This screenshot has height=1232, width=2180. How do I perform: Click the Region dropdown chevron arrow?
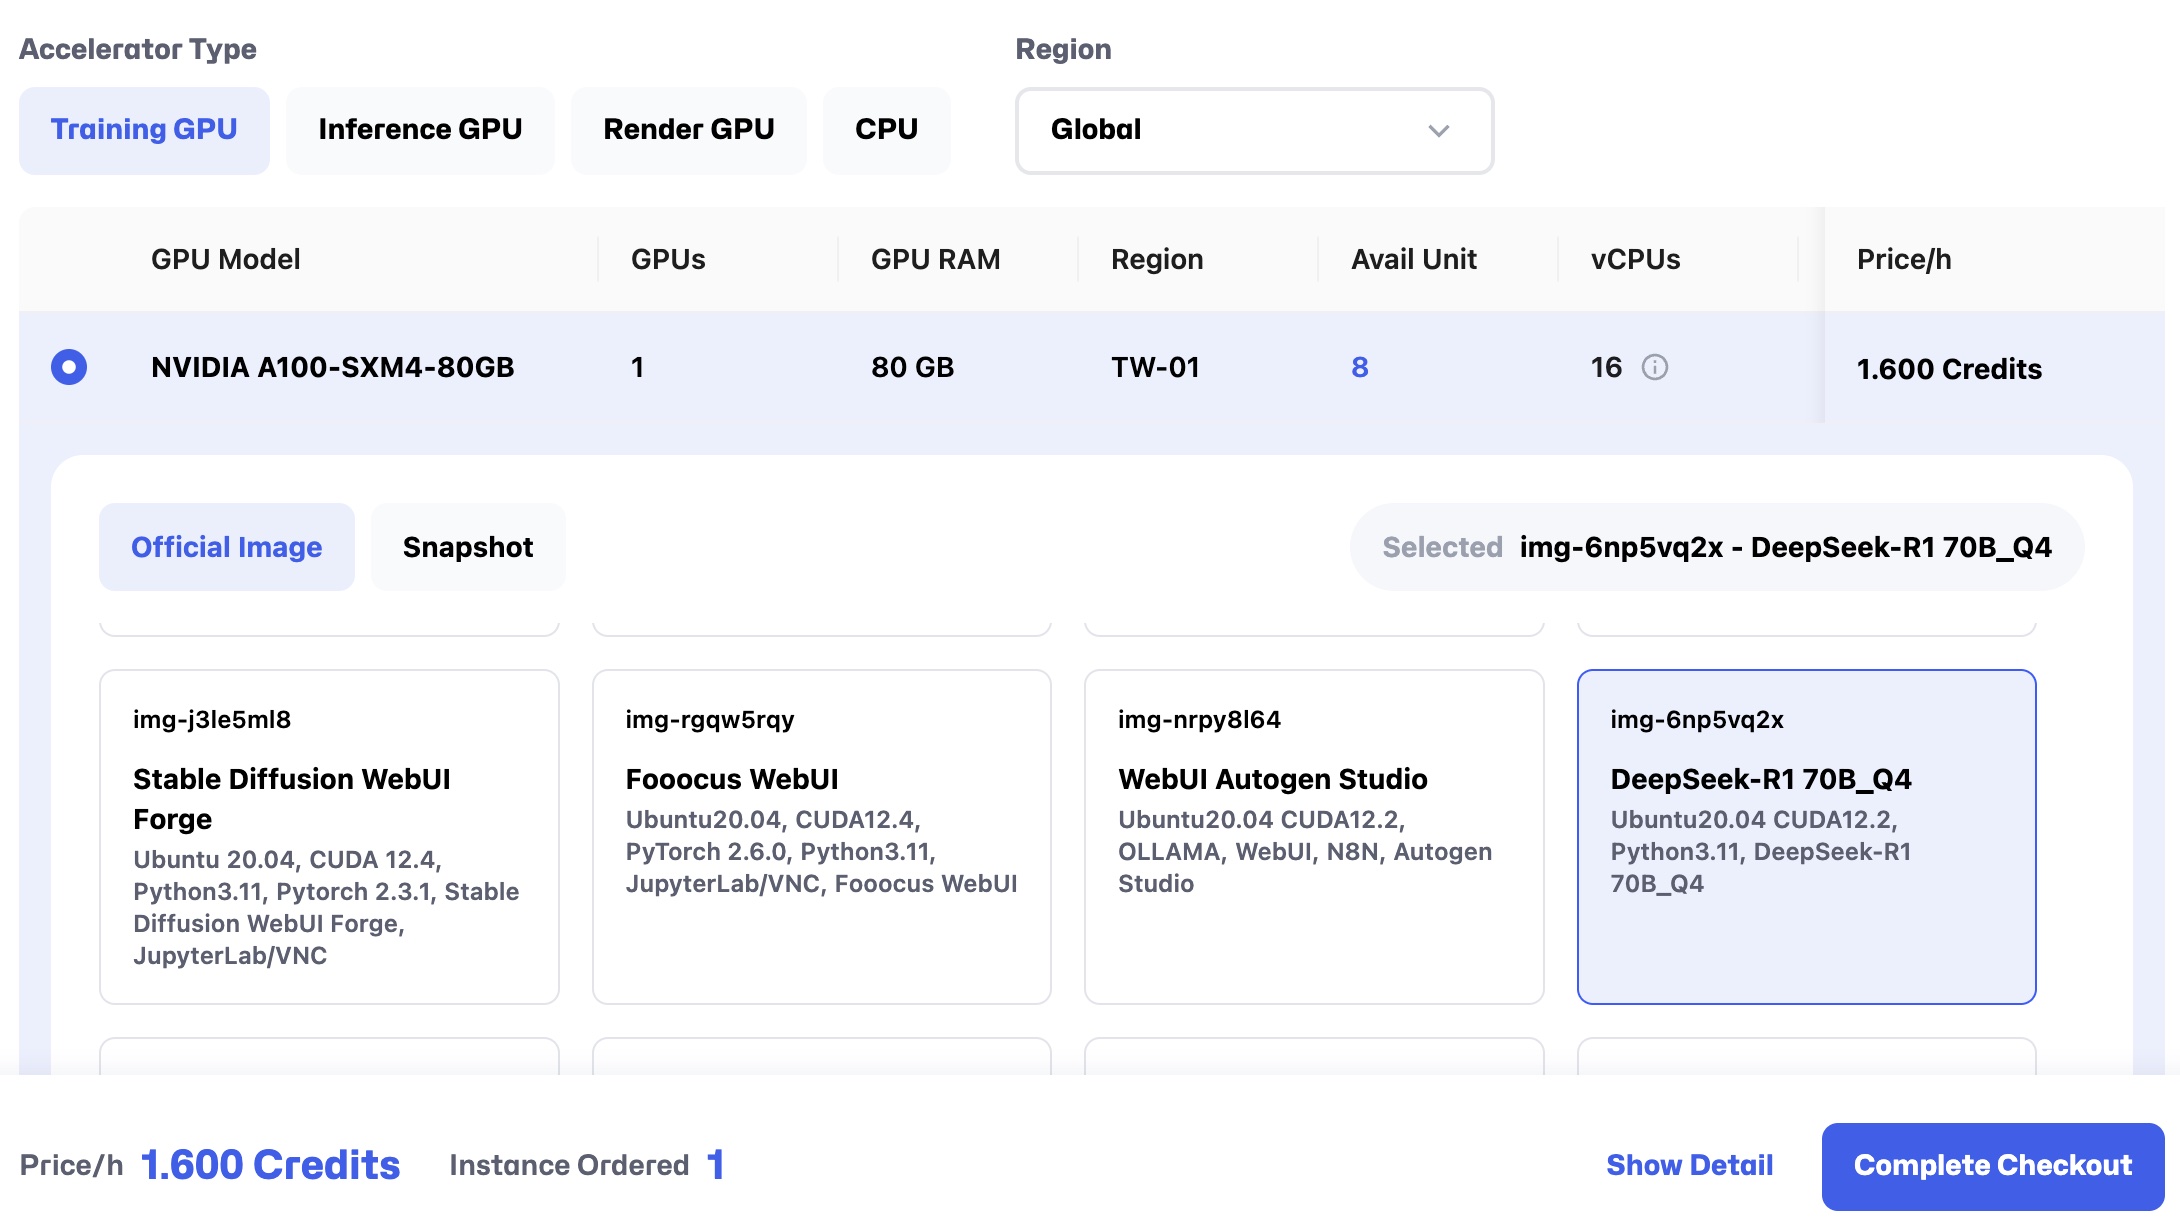[x=1438, y=131]
